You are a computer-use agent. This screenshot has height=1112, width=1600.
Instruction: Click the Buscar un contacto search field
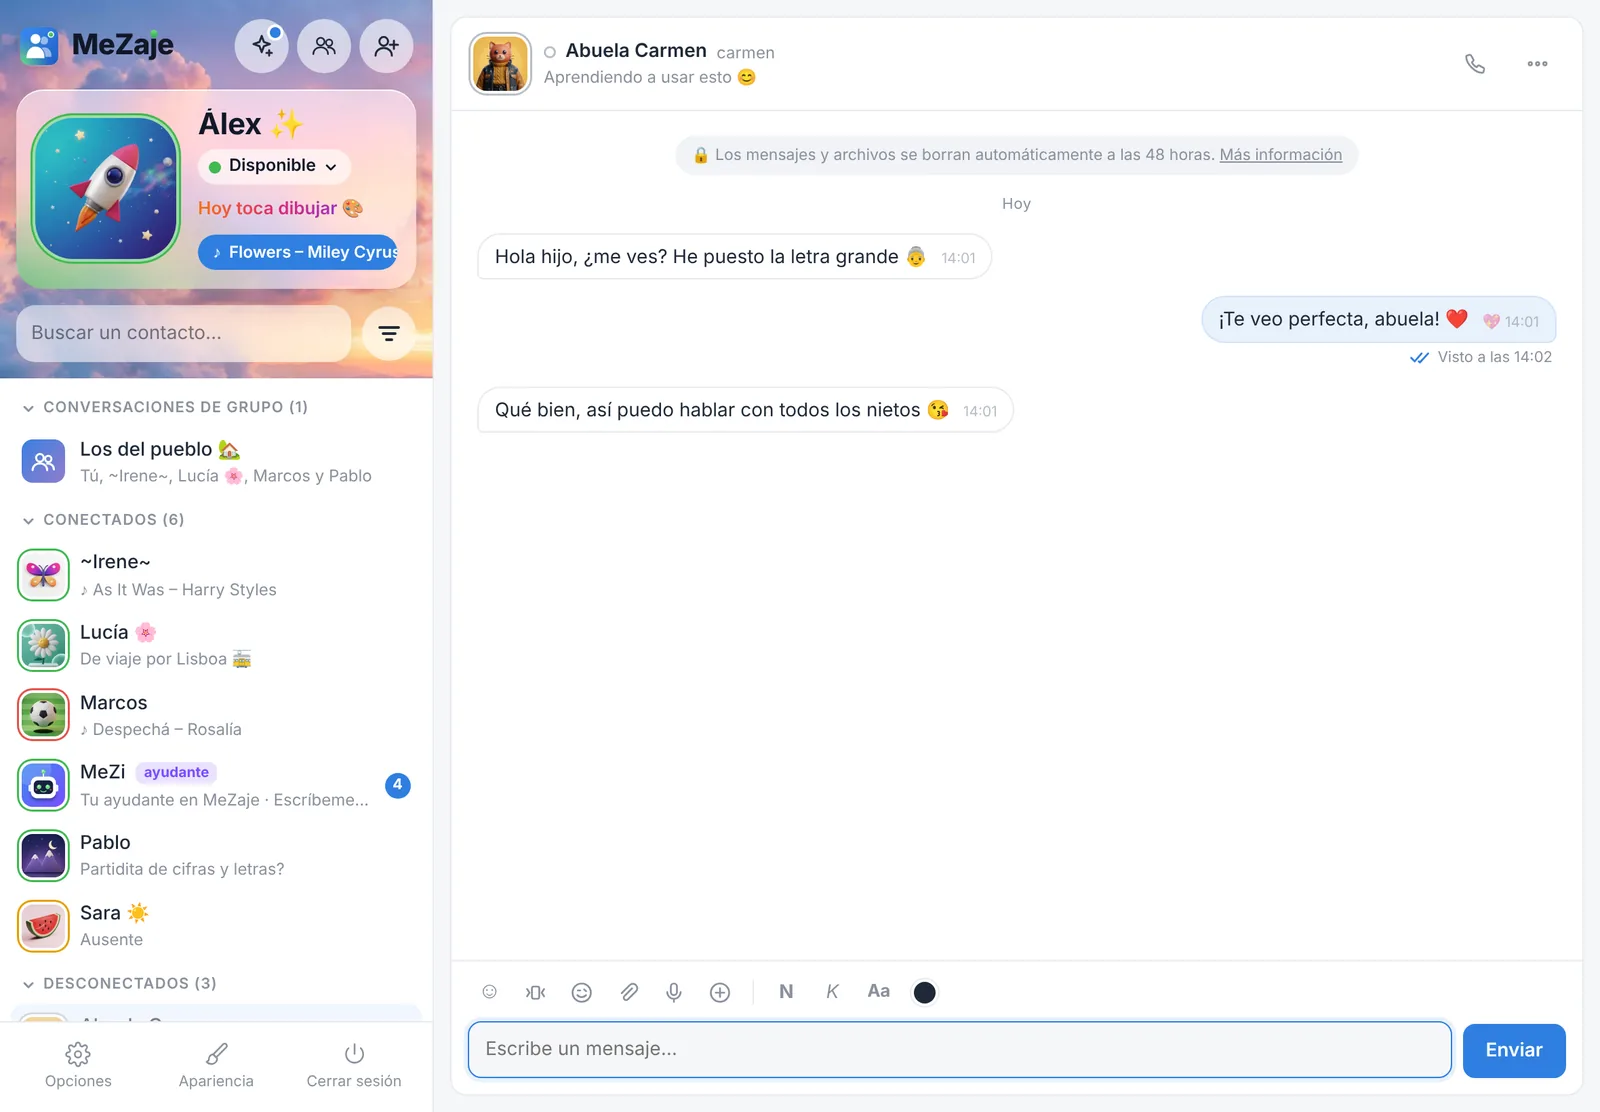click(184, 333)
